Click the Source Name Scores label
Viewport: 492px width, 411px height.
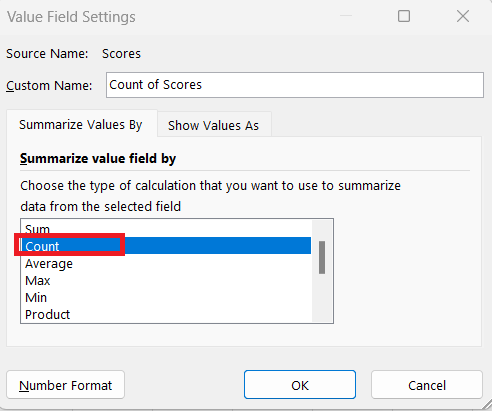(121, 53)
